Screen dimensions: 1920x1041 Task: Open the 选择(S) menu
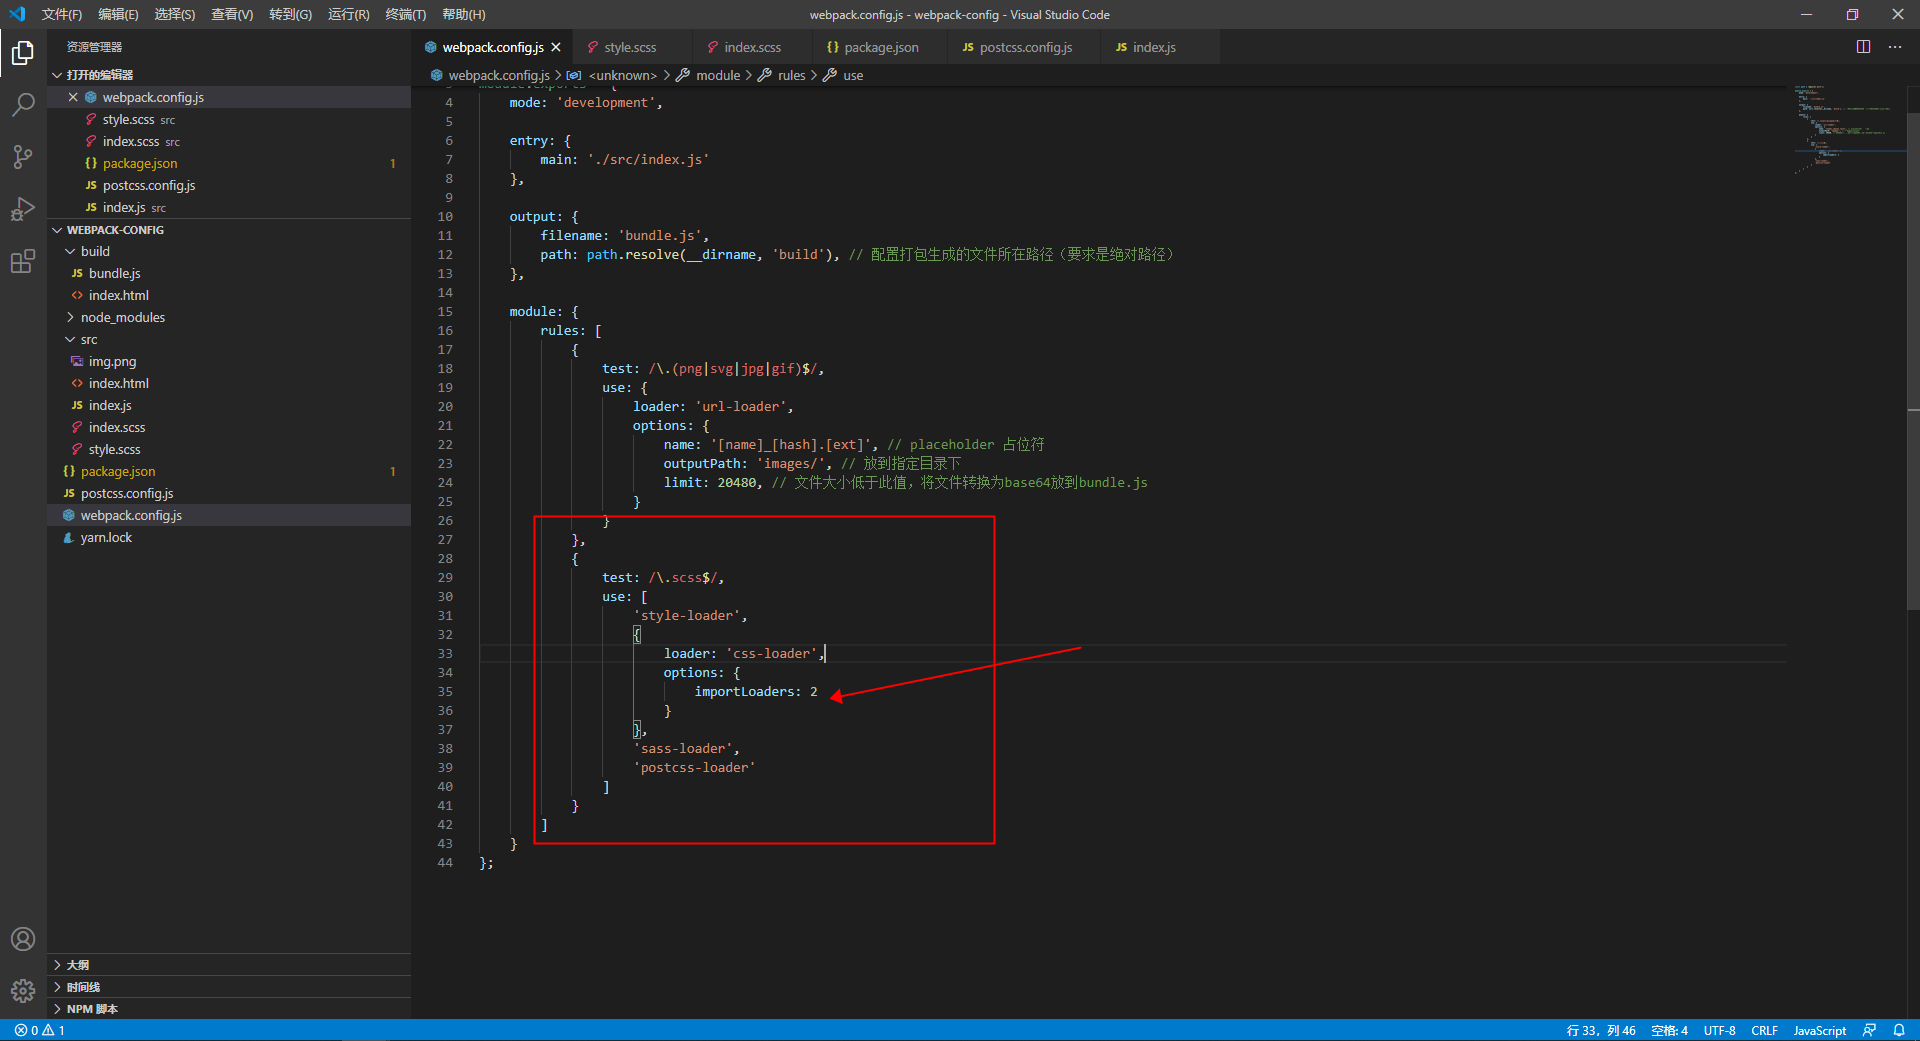coord(175,14)
